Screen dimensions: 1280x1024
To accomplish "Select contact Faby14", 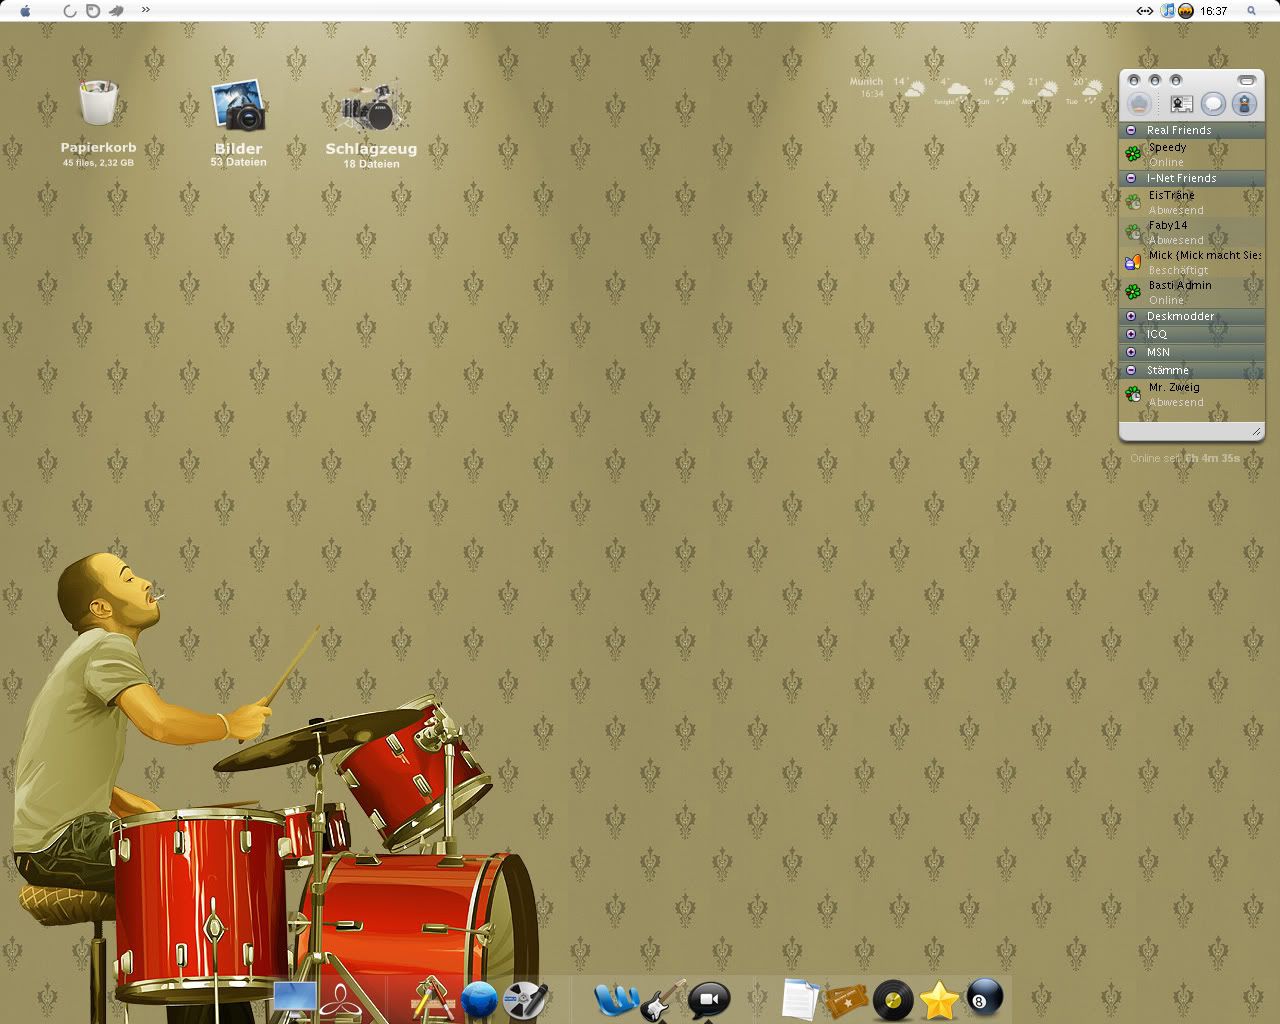I will coord(1192,232).
